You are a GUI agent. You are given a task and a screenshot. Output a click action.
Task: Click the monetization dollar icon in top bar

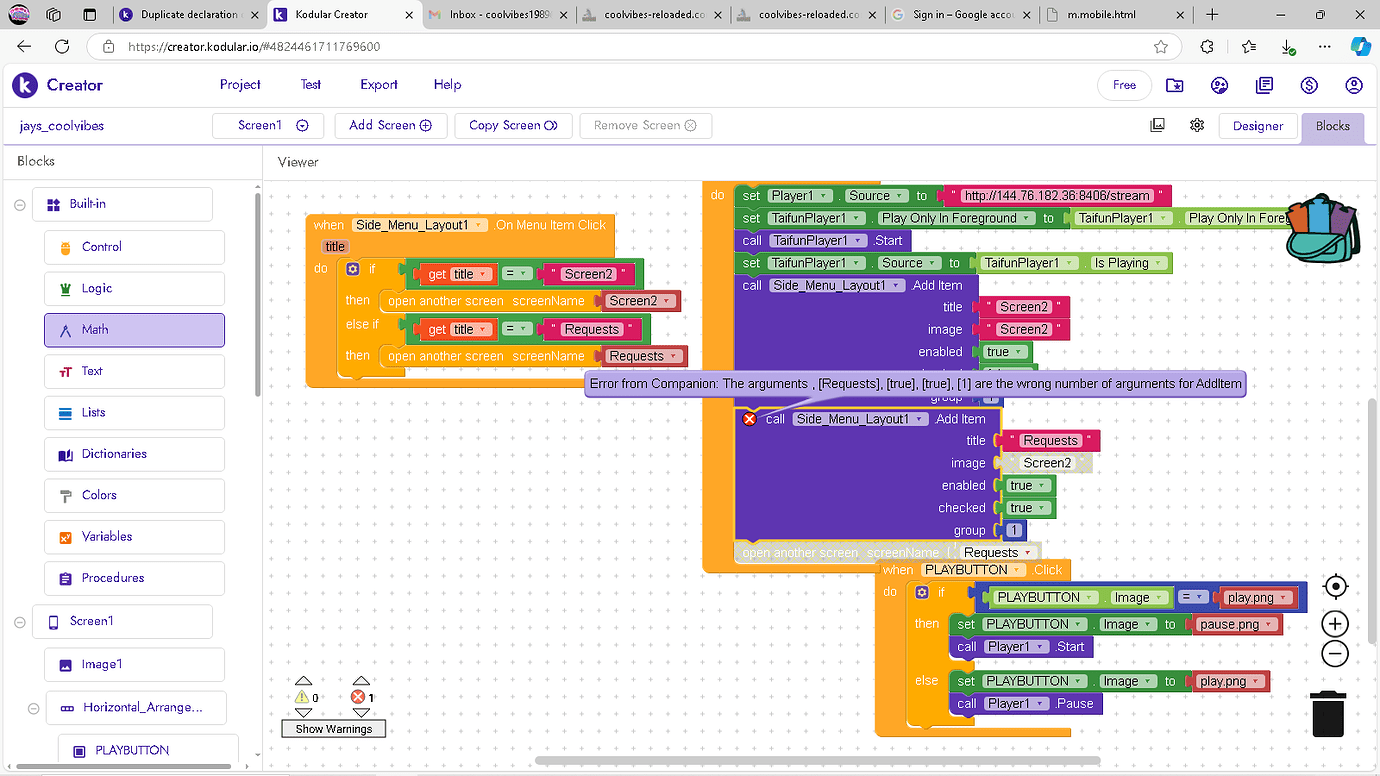[x=1309, y=85]
